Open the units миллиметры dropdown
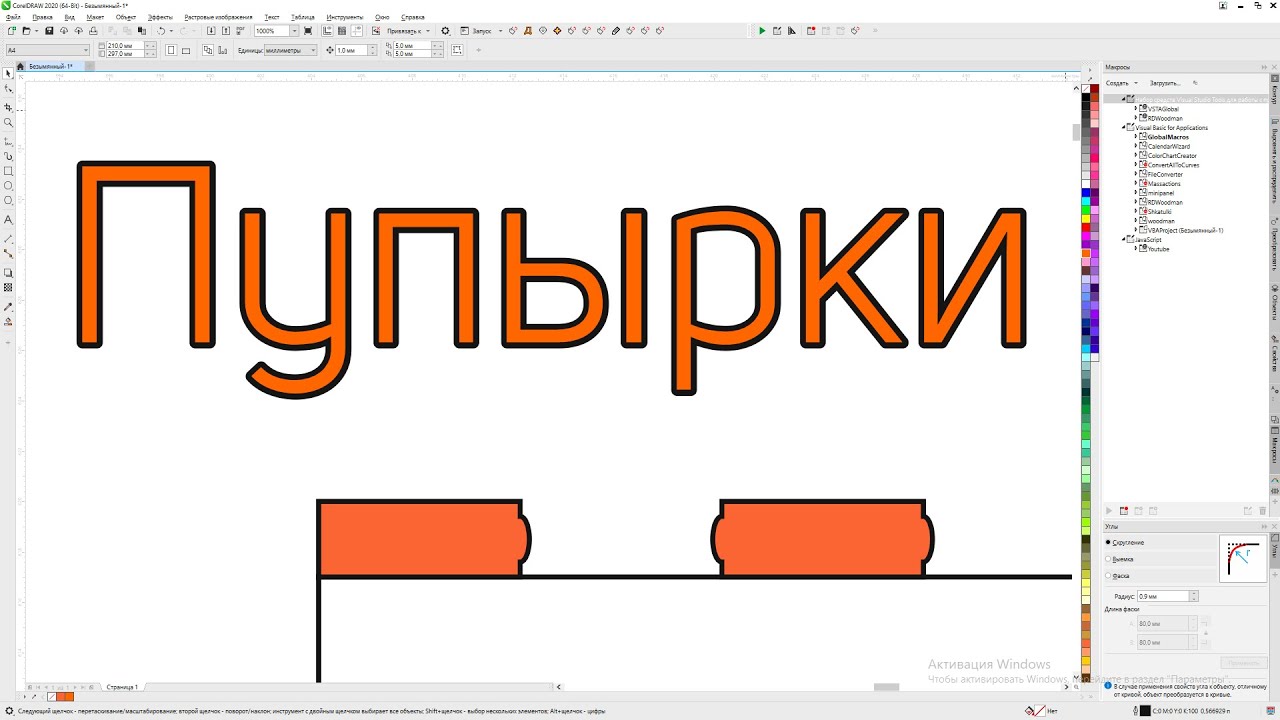Viewport: 1280px width, 720px height. coord(313,49)
